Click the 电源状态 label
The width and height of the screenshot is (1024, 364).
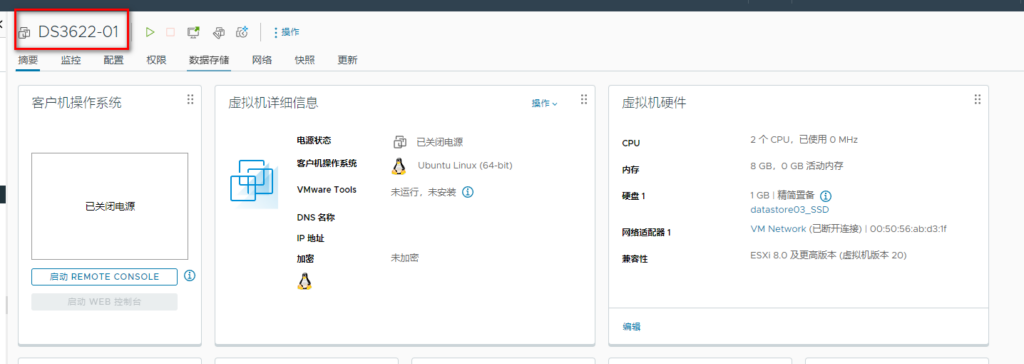[314, 141]
